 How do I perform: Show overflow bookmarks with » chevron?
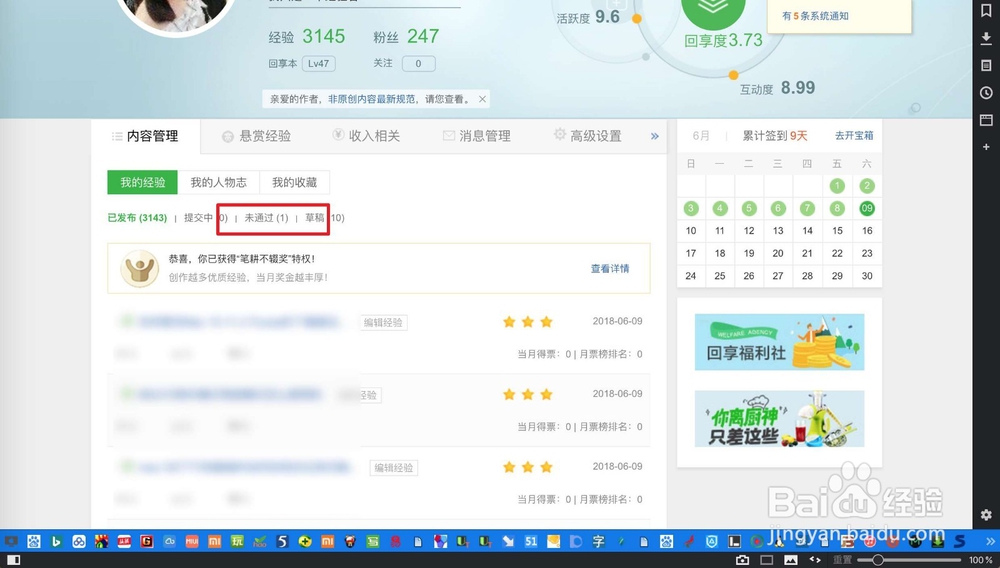(x=990, y=541)
